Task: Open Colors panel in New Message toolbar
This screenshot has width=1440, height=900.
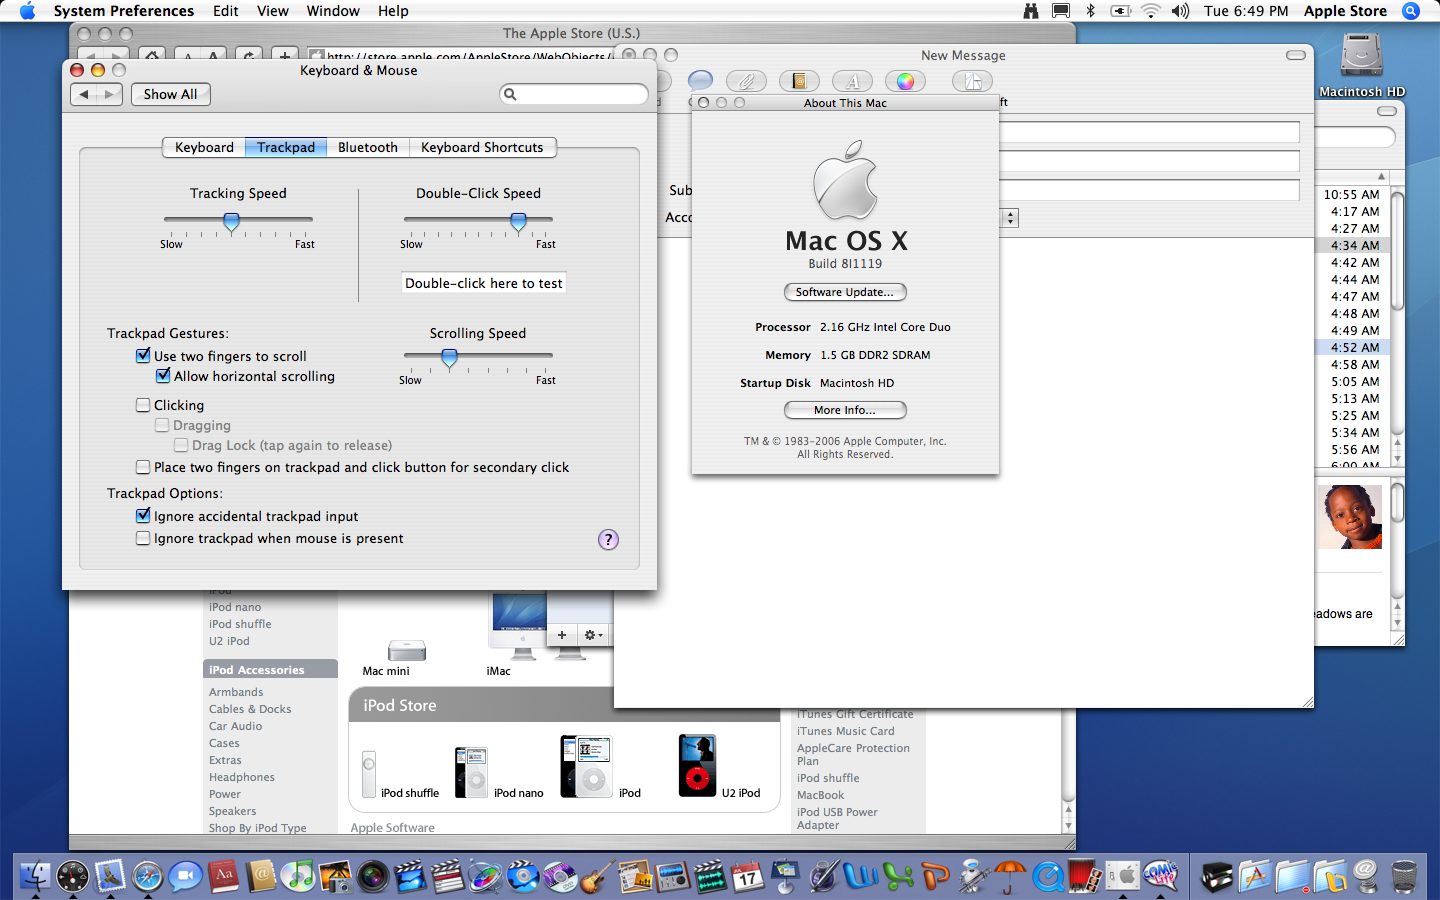Action: (905, 81)
